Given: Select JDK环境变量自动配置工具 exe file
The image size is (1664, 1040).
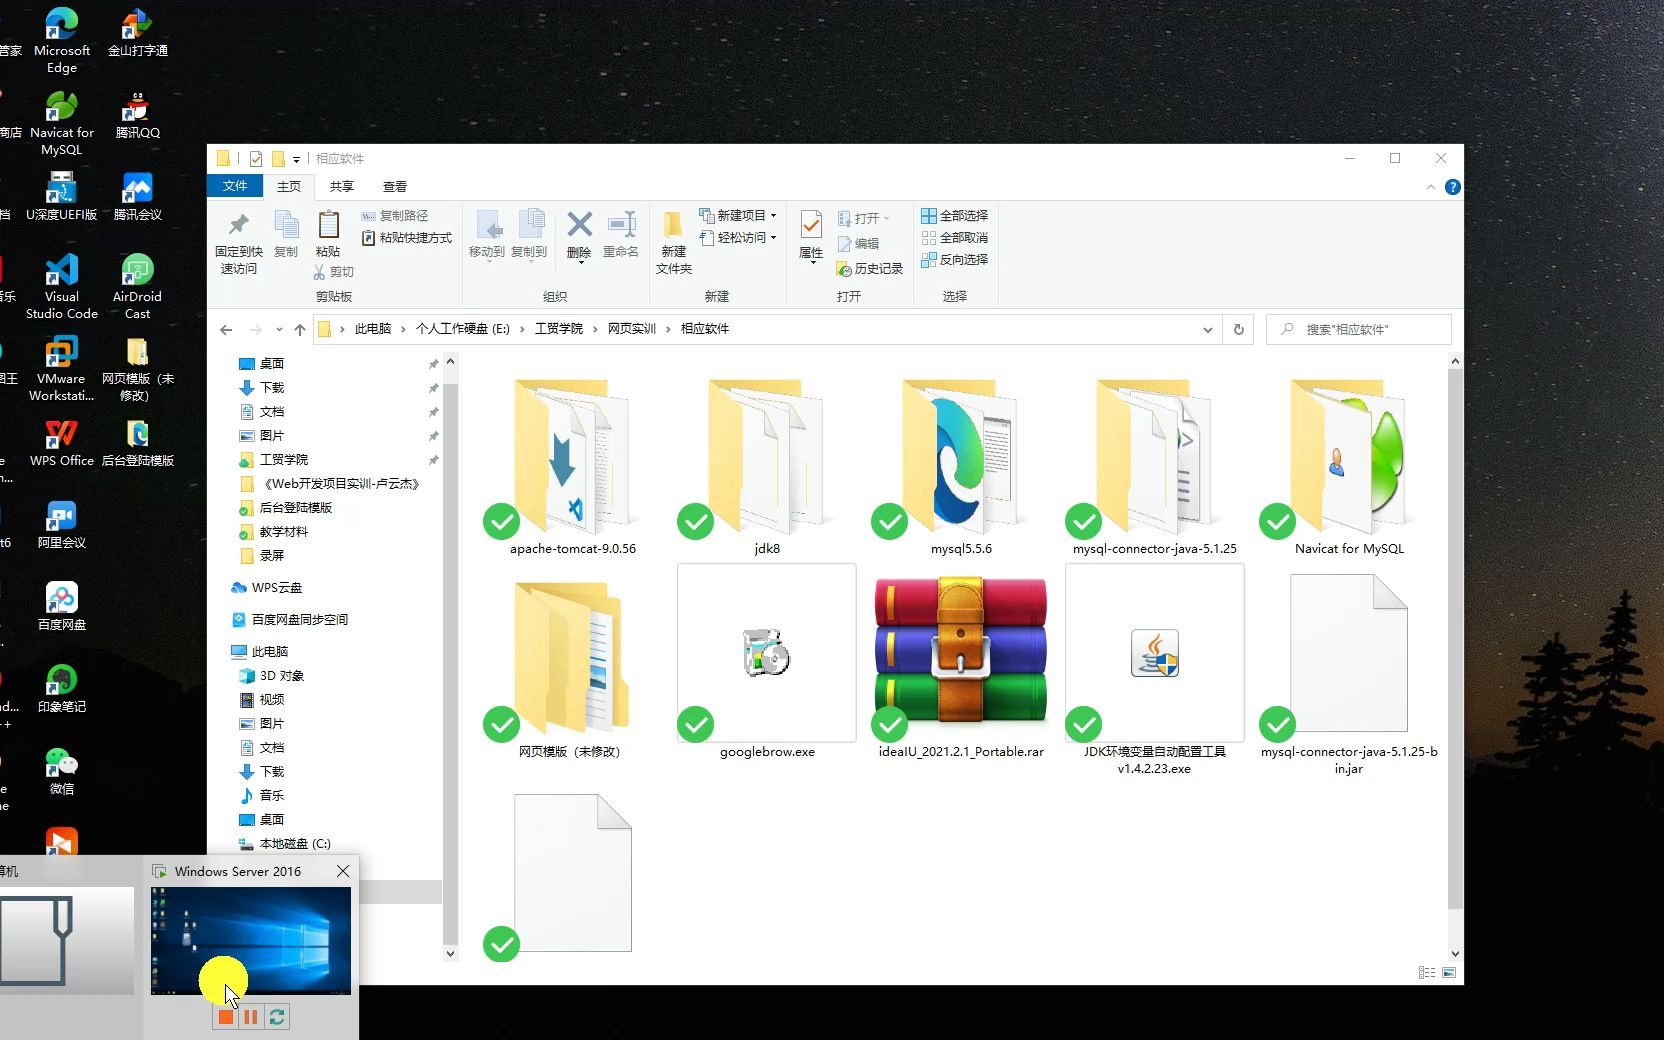Looking at the screenshot, I should [x=1155, y=670].
